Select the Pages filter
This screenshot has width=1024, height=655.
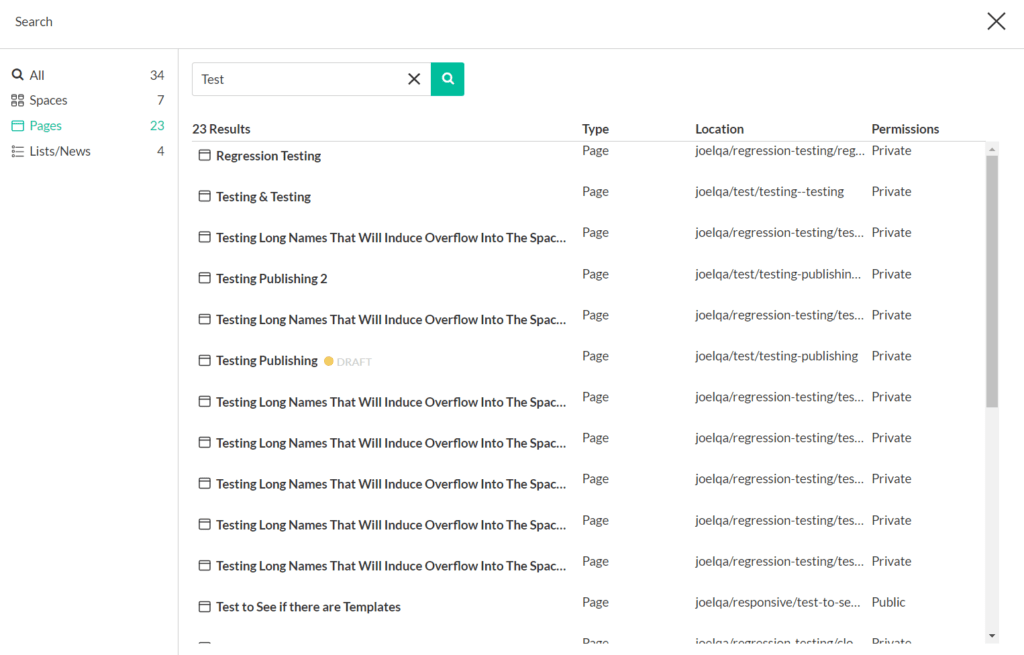(45, 125)
